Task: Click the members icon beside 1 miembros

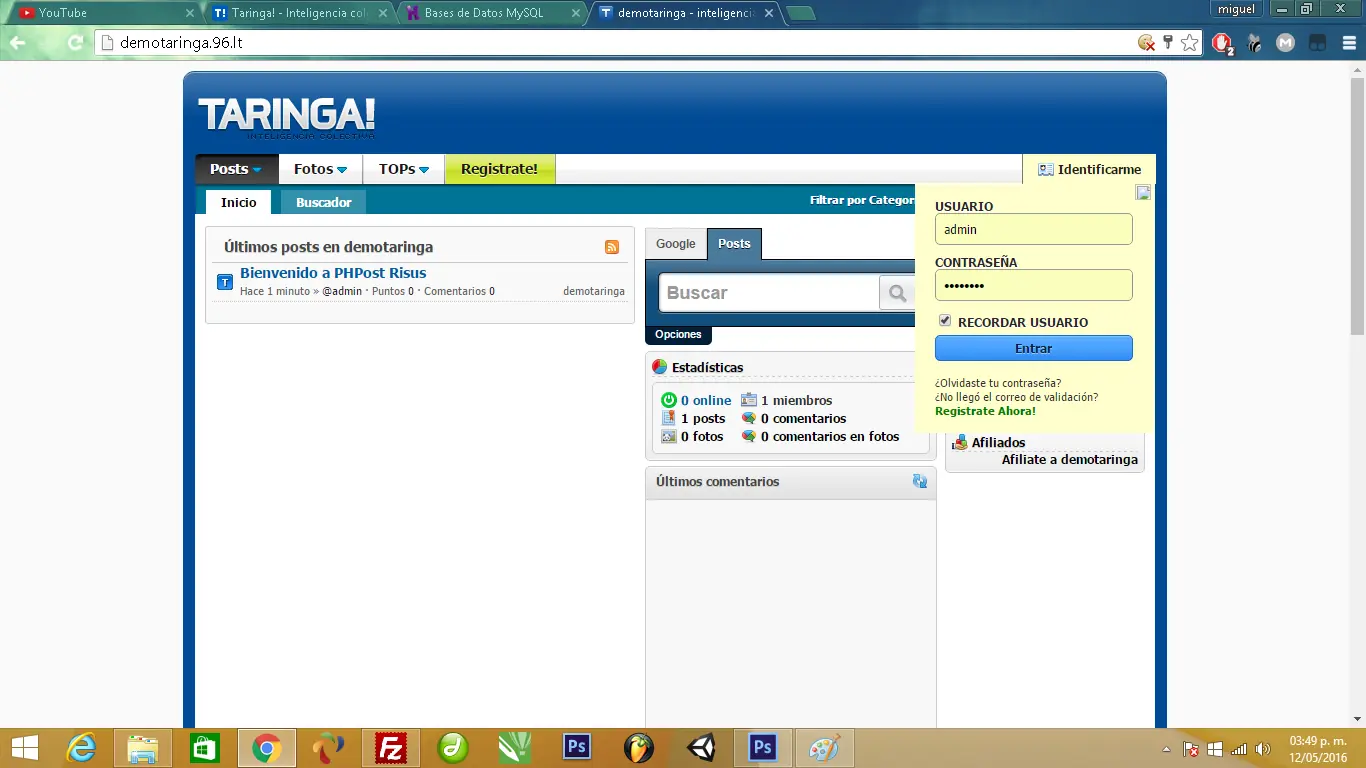Action: click(x=749, y=400)
